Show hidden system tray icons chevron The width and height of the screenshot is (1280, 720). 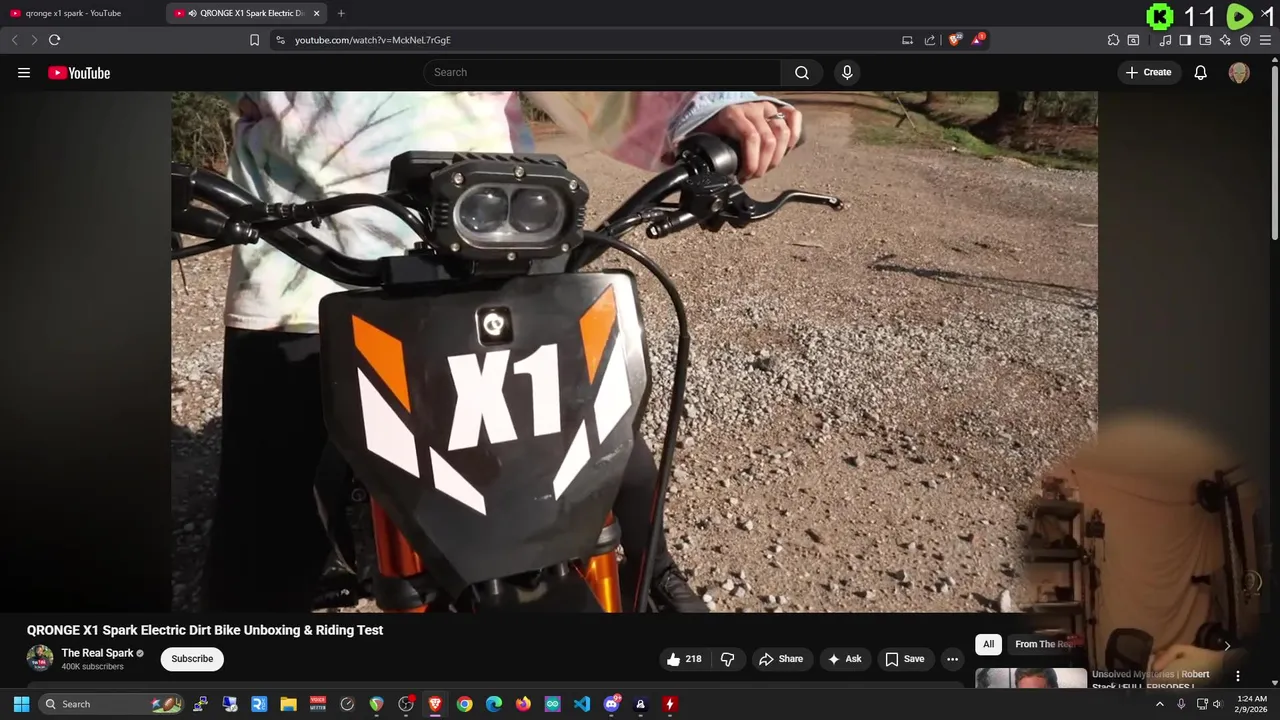[1160, 704]
